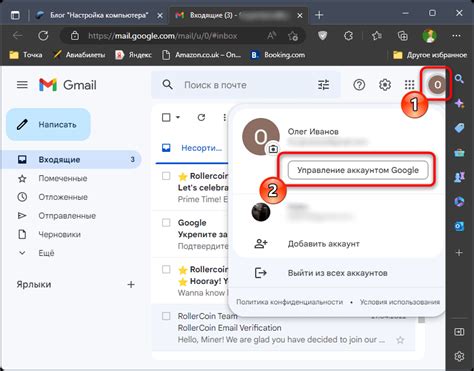Click the Gmail logo

[68, 85]
